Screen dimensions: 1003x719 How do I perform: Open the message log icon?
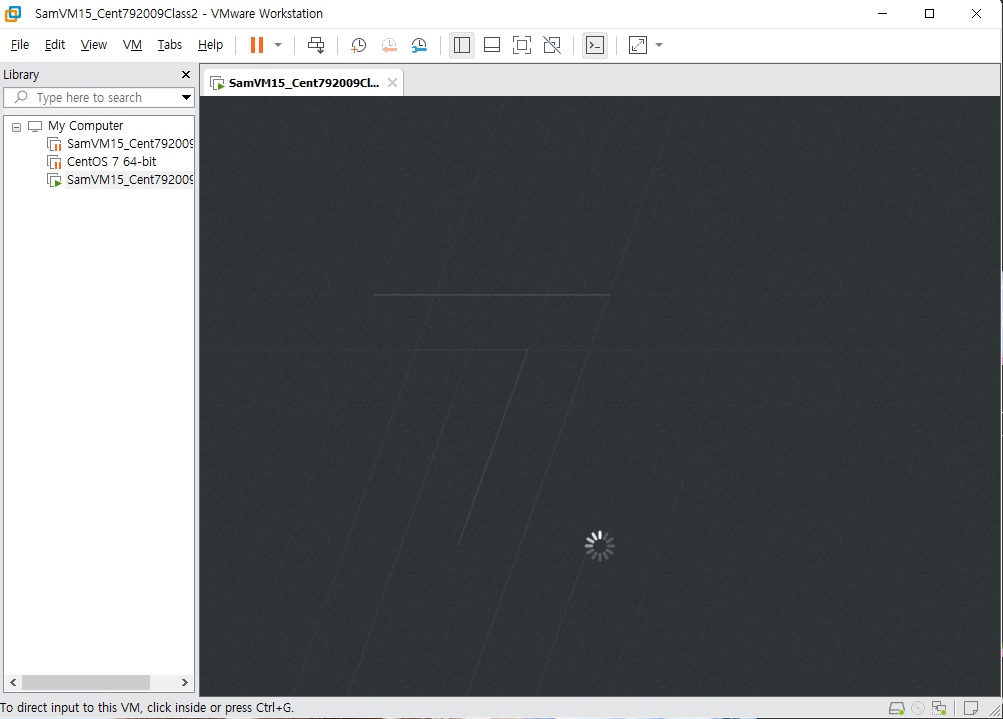(x=971, y=708)
